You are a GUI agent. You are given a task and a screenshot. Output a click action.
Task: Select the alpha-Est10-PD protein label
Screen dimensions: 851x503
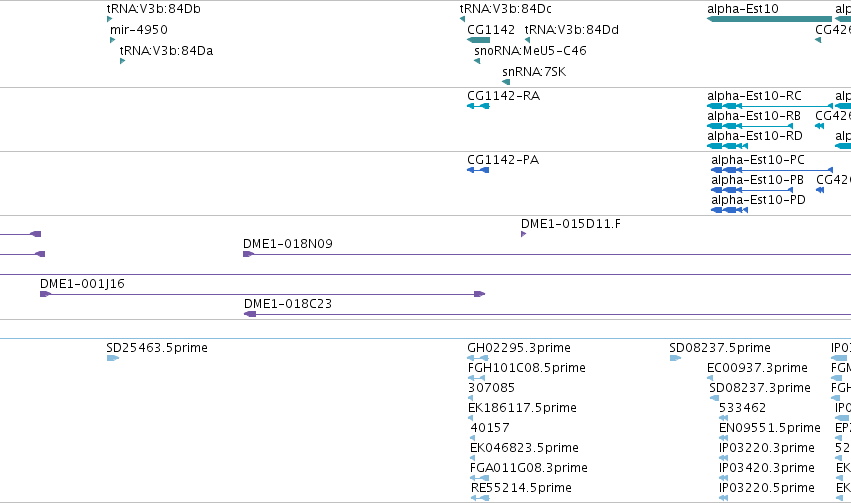tap(758, 200)
